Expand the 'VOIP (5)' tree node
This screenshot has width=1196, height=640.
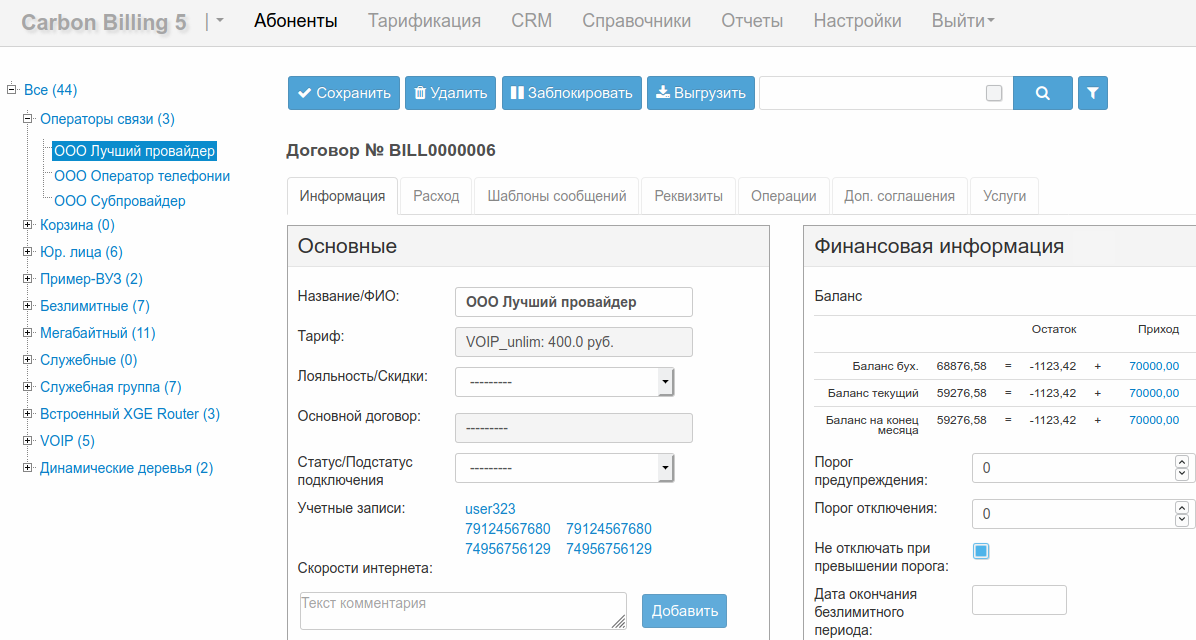point(27,440)
